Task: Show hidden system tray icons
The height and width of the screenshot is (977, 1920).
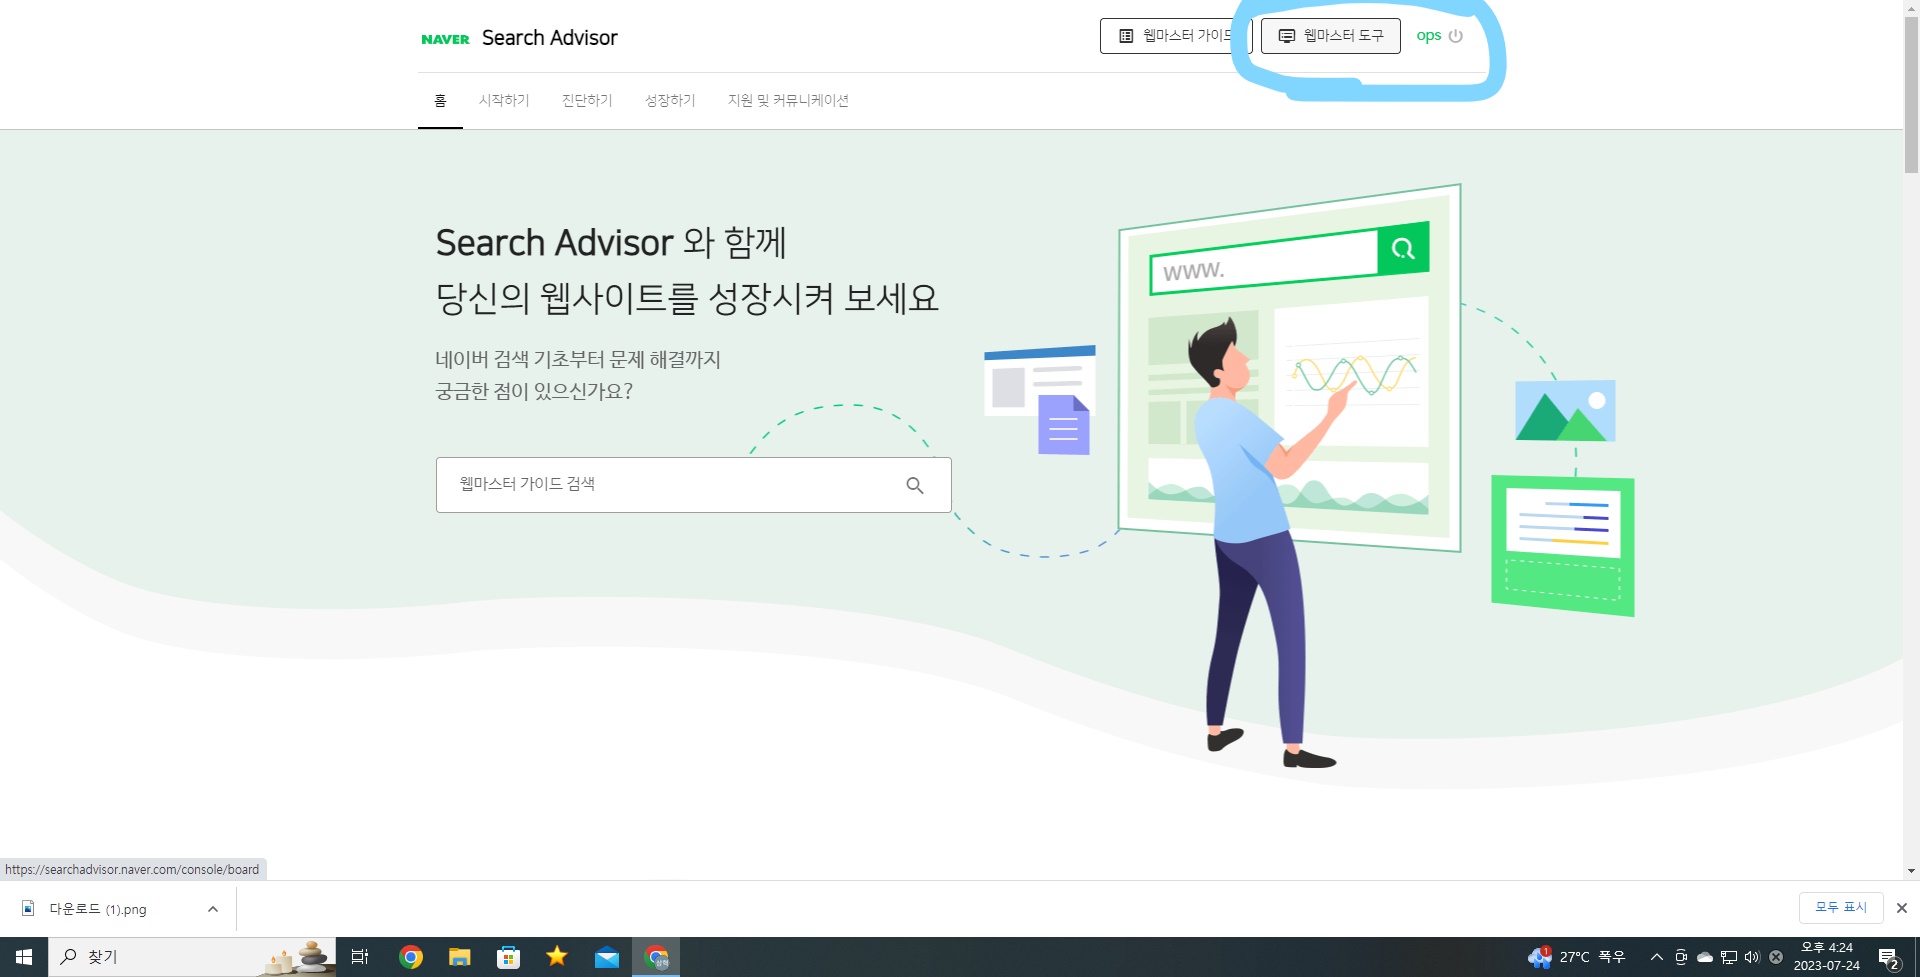Action: 1657,957
